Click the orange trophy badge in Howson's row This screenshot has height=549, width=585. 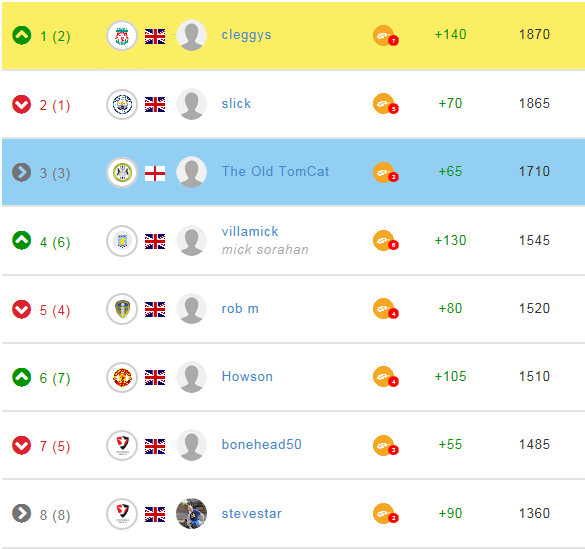385,377
